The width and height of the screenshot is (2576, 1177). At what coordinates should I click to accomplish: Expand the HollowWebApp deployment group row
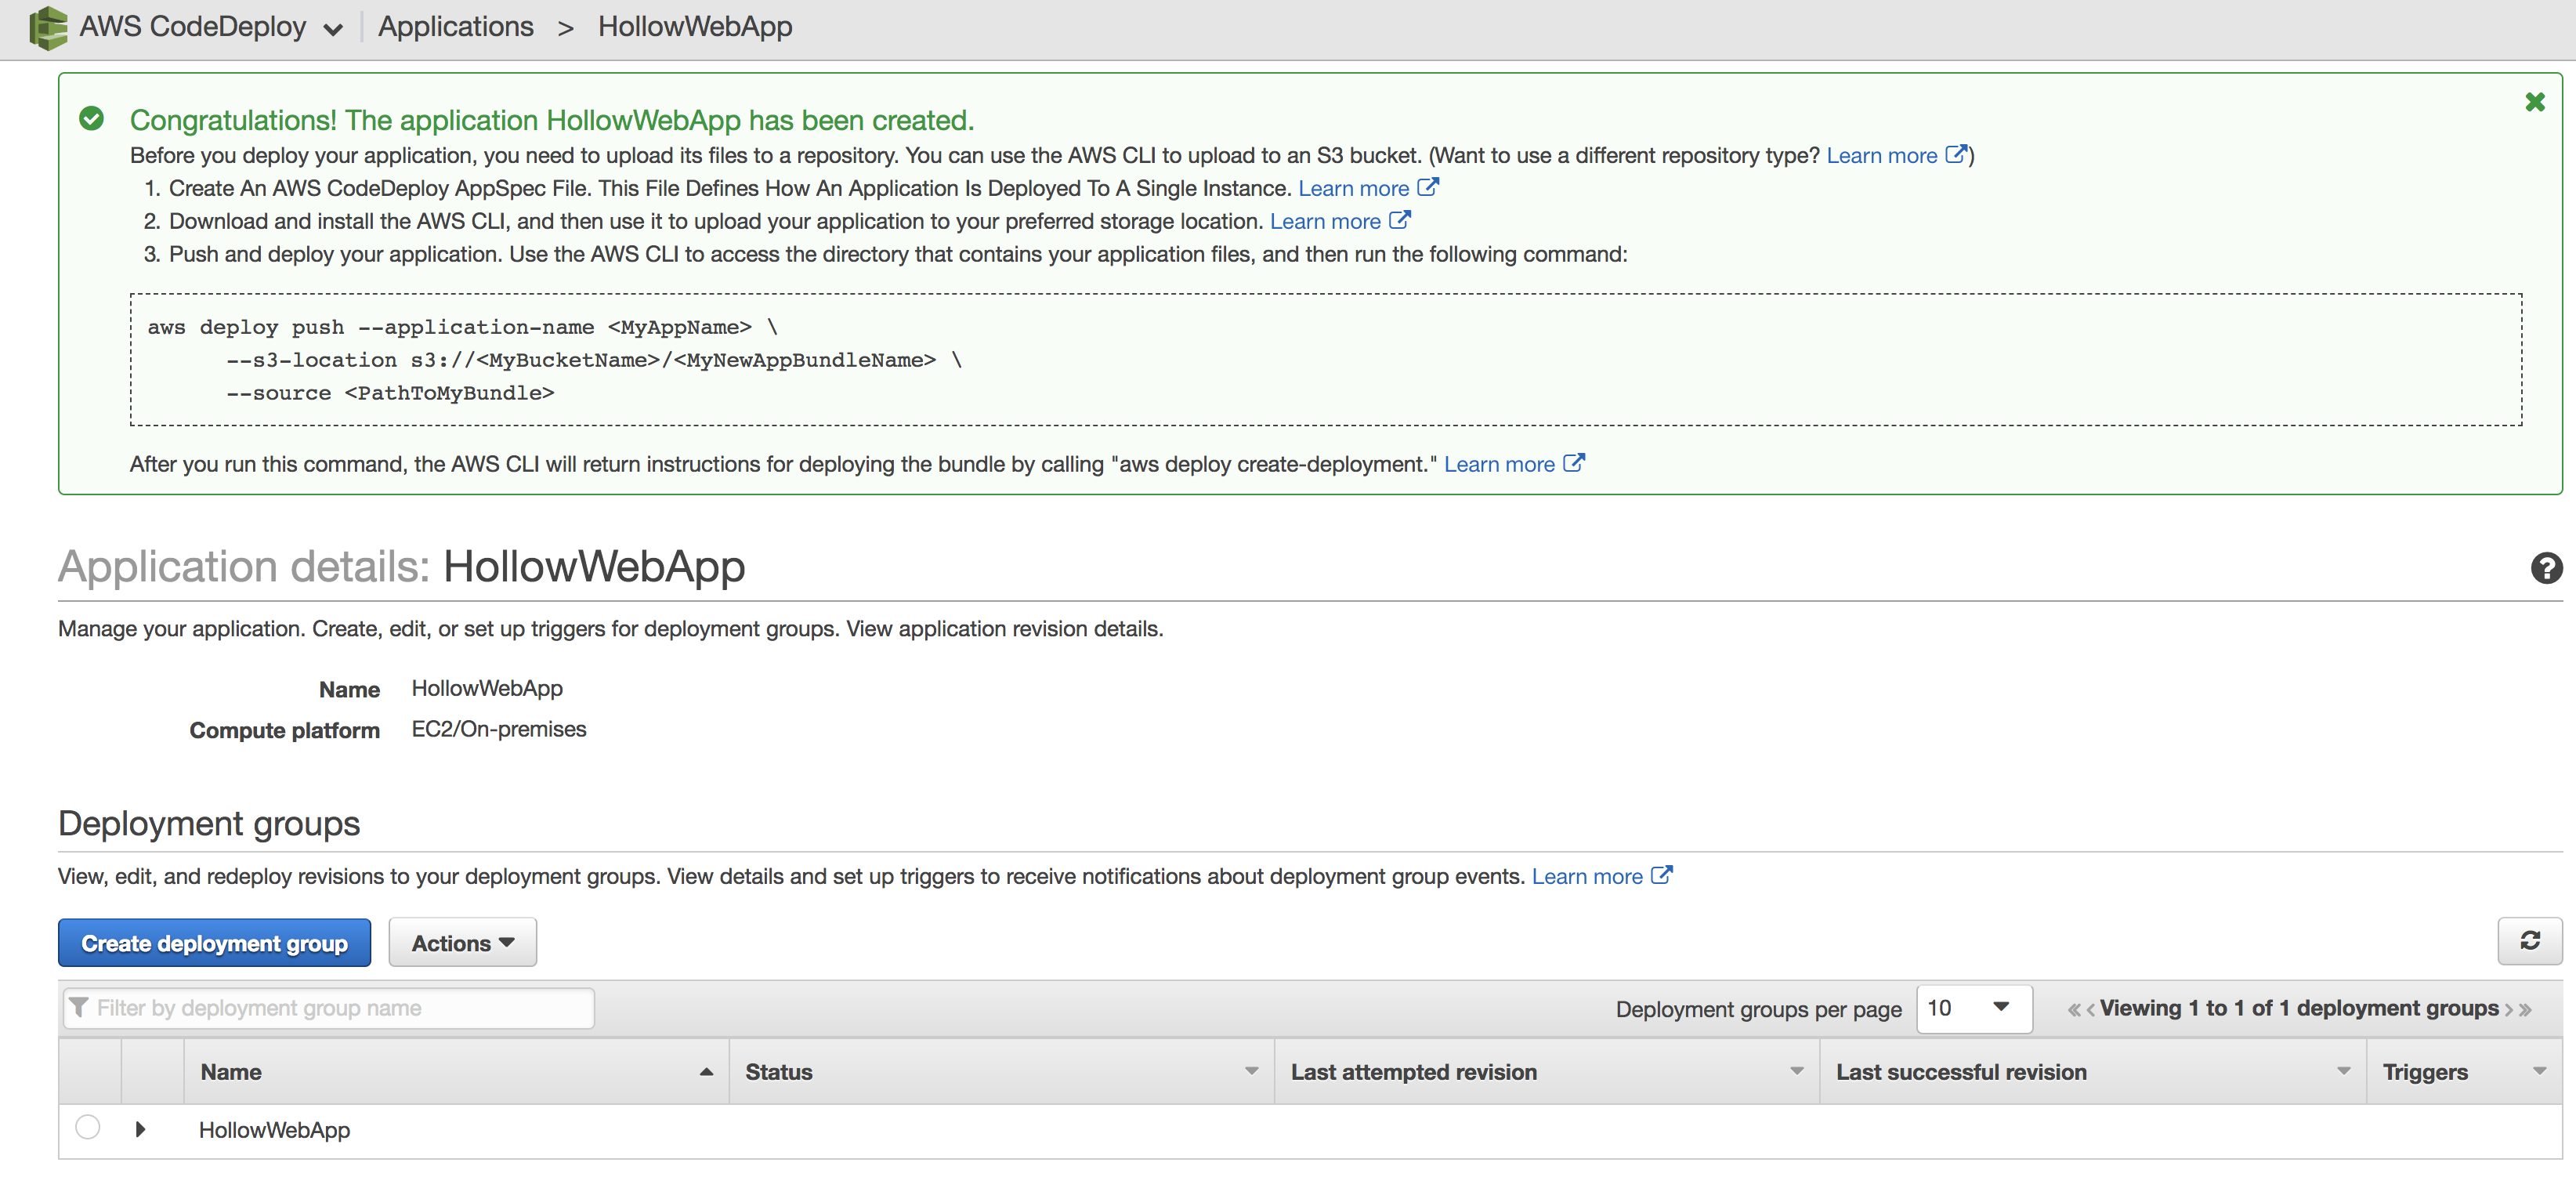pos(140,1129)
